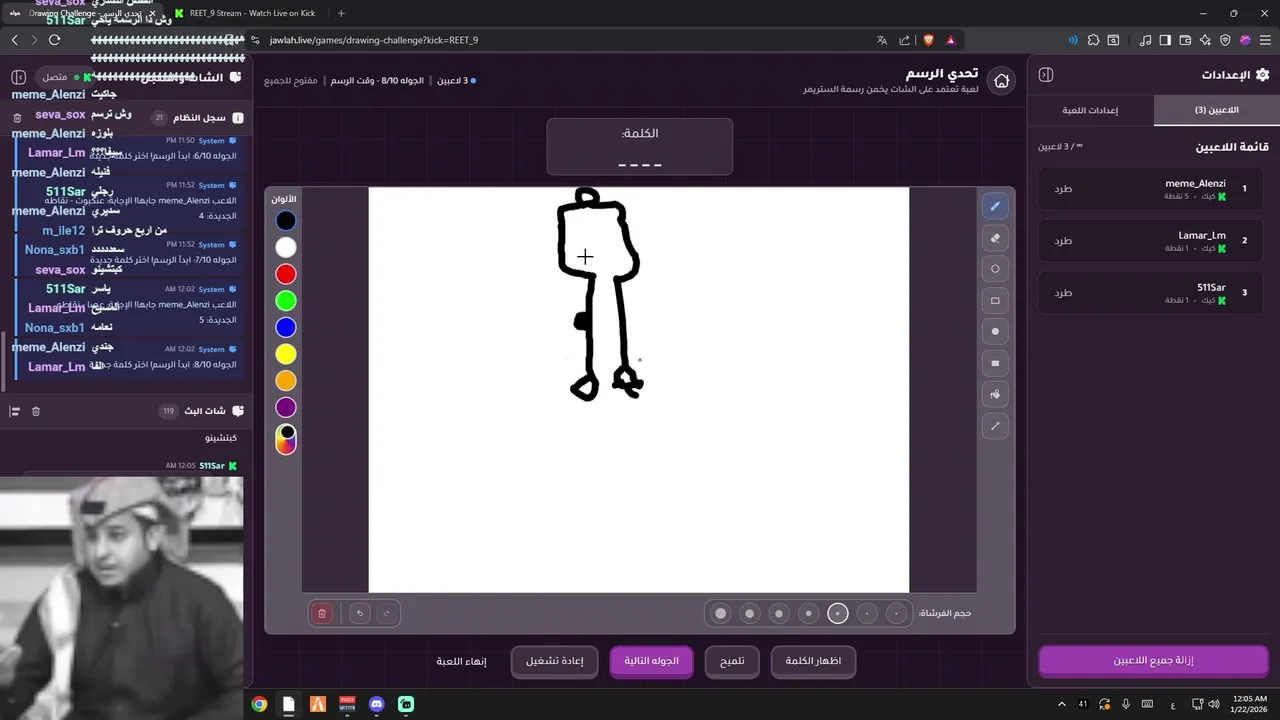
Task: Undo the last drawing stroke
Action: pos(360,613)
